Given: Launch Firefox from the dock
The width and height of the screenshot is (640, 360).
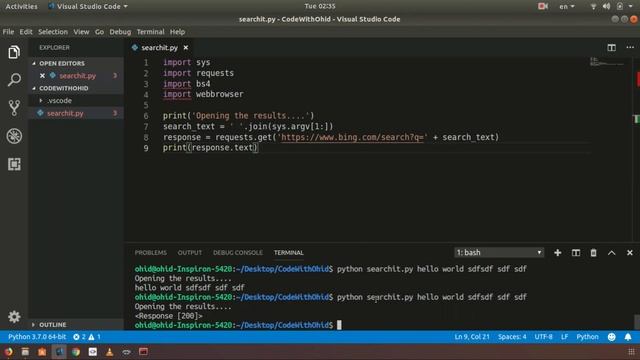Looking at the screenshot, I should [8, 351].
